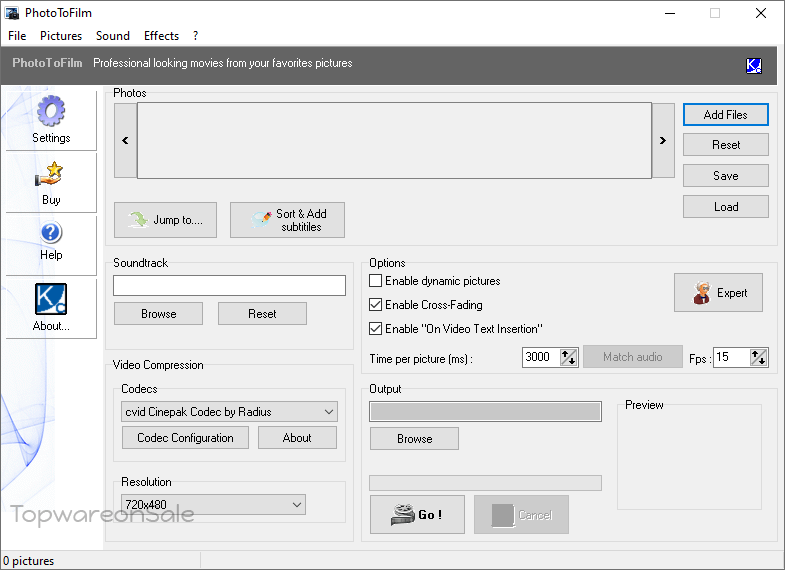The image size is (785, 570).
Task: Minimize the PhotoToFilm window
Action: [670, 13]
